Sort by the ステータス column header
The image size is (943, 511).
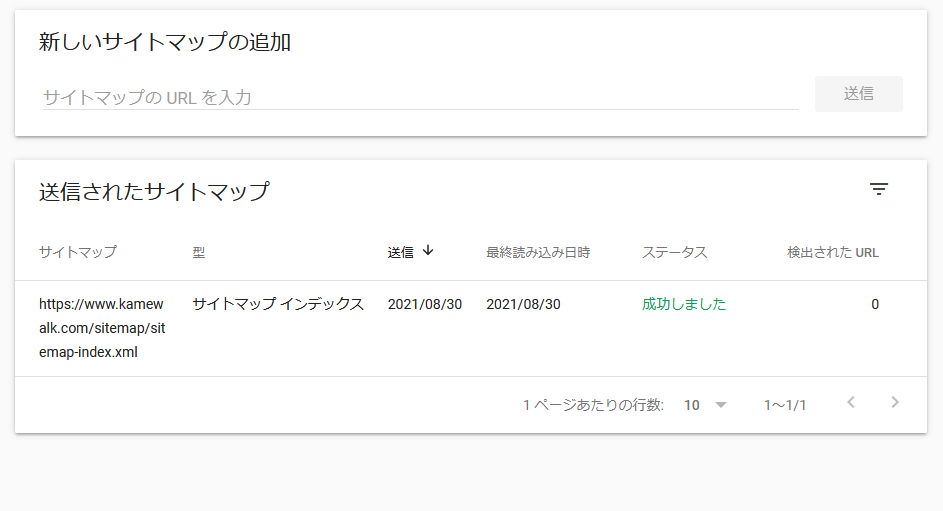[674, 252]
